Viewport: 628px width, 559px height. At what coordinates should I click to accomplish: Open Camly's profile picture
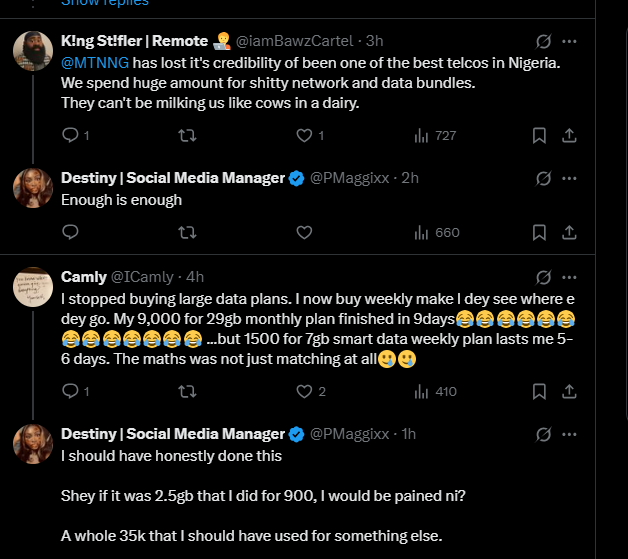(33, 287)
